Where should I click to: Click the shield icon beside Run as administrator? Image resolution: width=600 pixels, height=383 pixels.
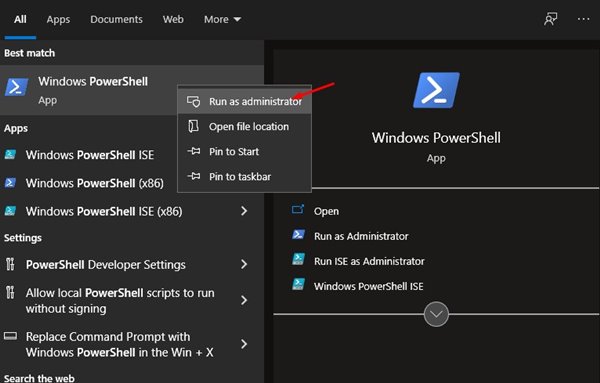pyautogui.click(x=194, y=101)
